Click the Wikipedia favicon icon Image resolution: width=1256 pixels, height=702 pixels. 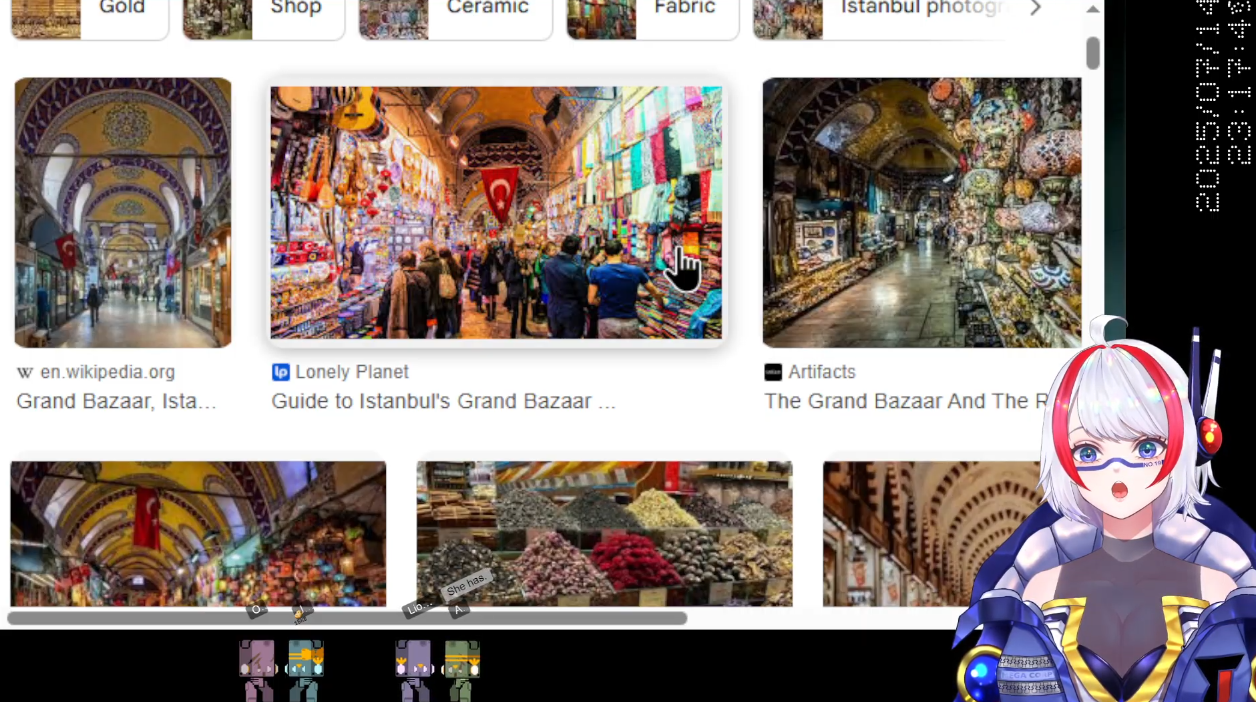[x=25, y=372]
